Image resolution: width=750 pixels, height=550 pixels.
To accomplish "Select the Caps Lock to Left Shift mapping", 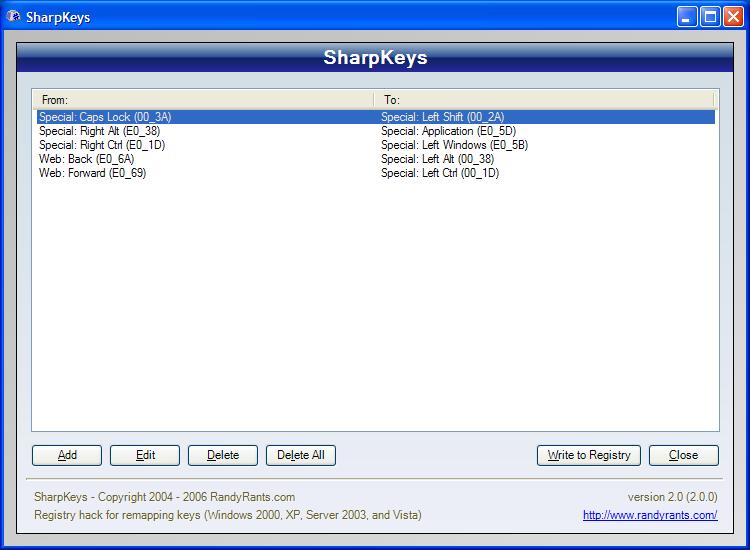I will [376, 117].
